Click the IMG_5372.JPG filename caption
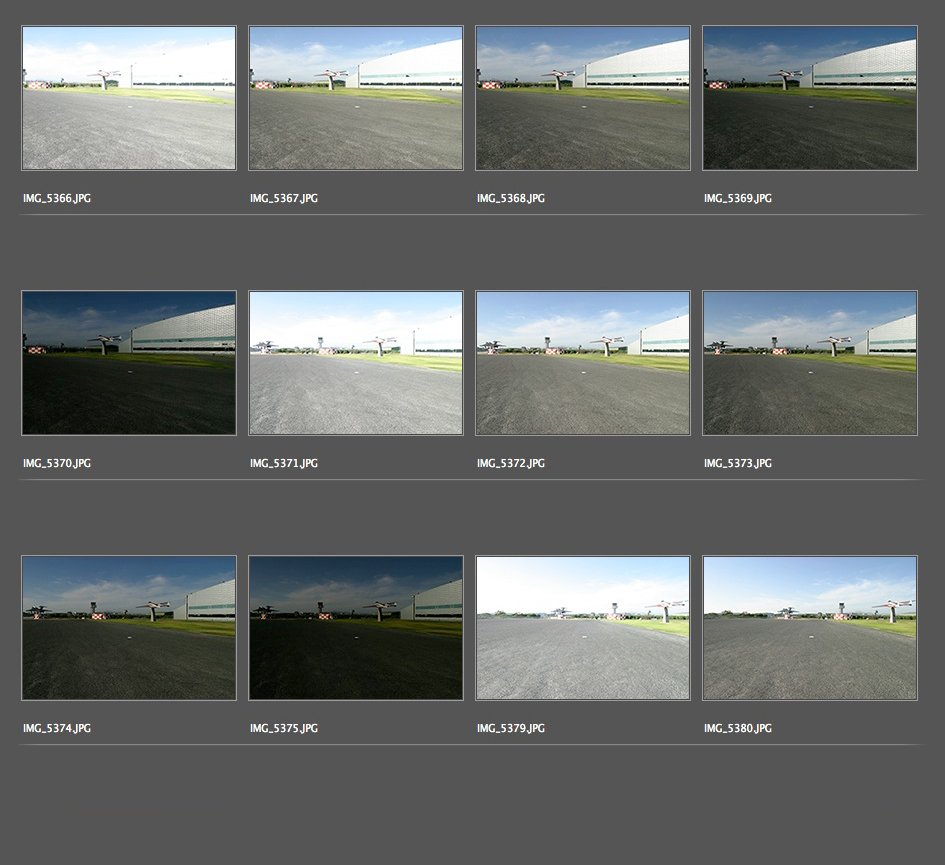Screen dimensions: 945x865 511,464
